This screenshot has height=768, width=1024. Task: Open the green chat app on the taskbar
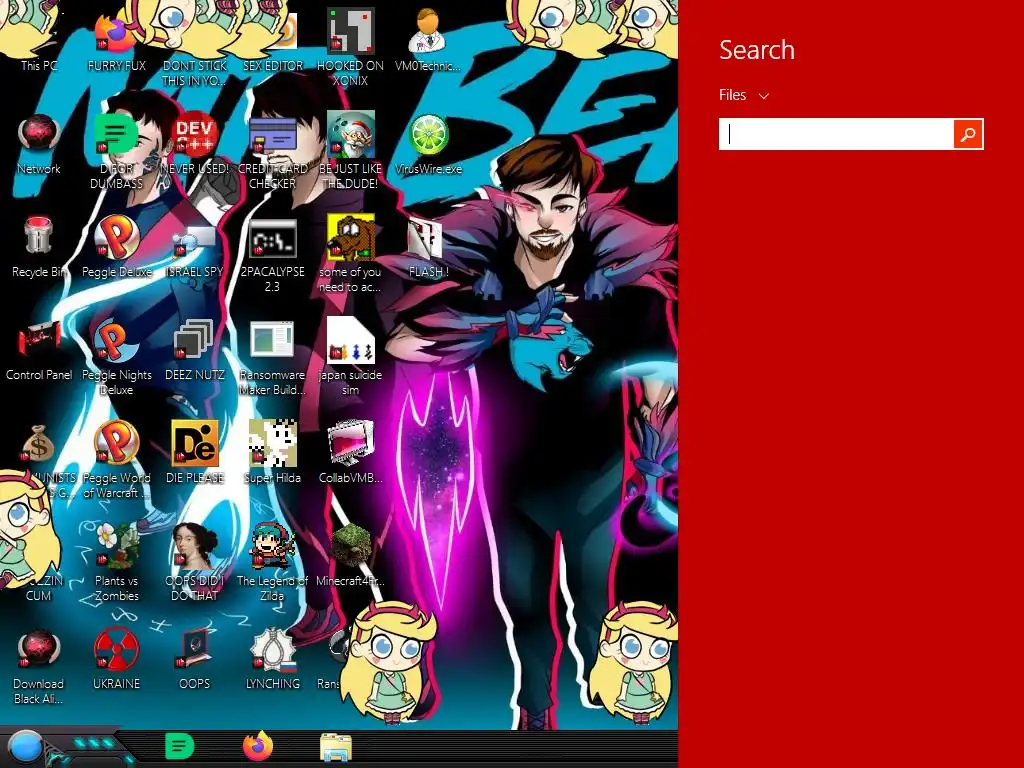pos(180,747)
